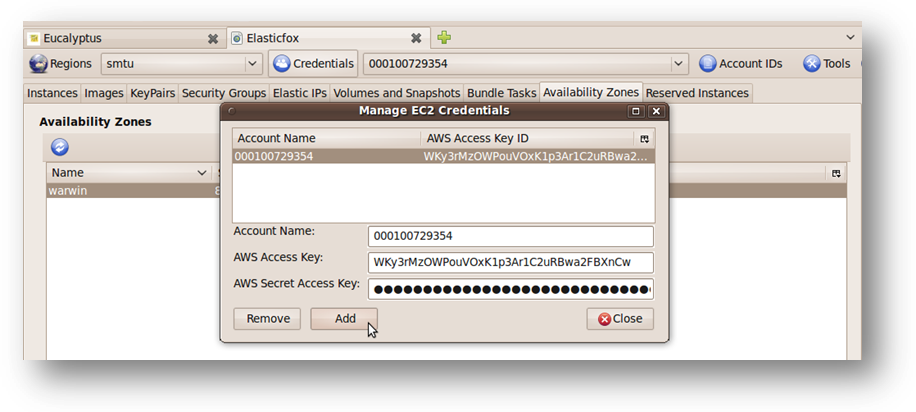This screenshot has width=916, height=412.
Task: Click the AWS Access Key input field
Action: point(511,263)
